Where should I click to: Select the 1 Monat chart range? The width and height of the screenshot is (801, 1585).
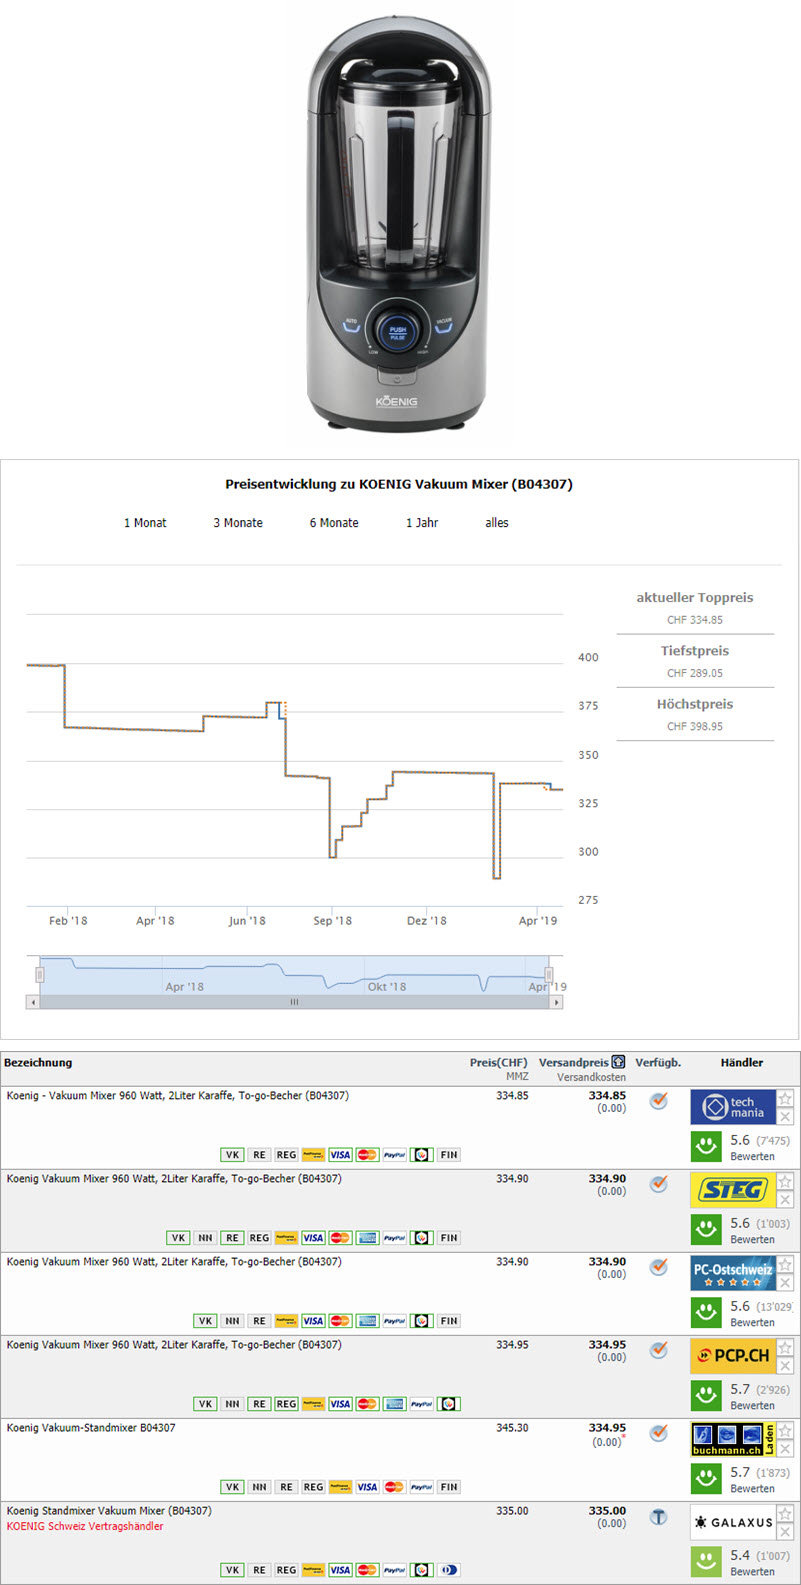point(145,523)
